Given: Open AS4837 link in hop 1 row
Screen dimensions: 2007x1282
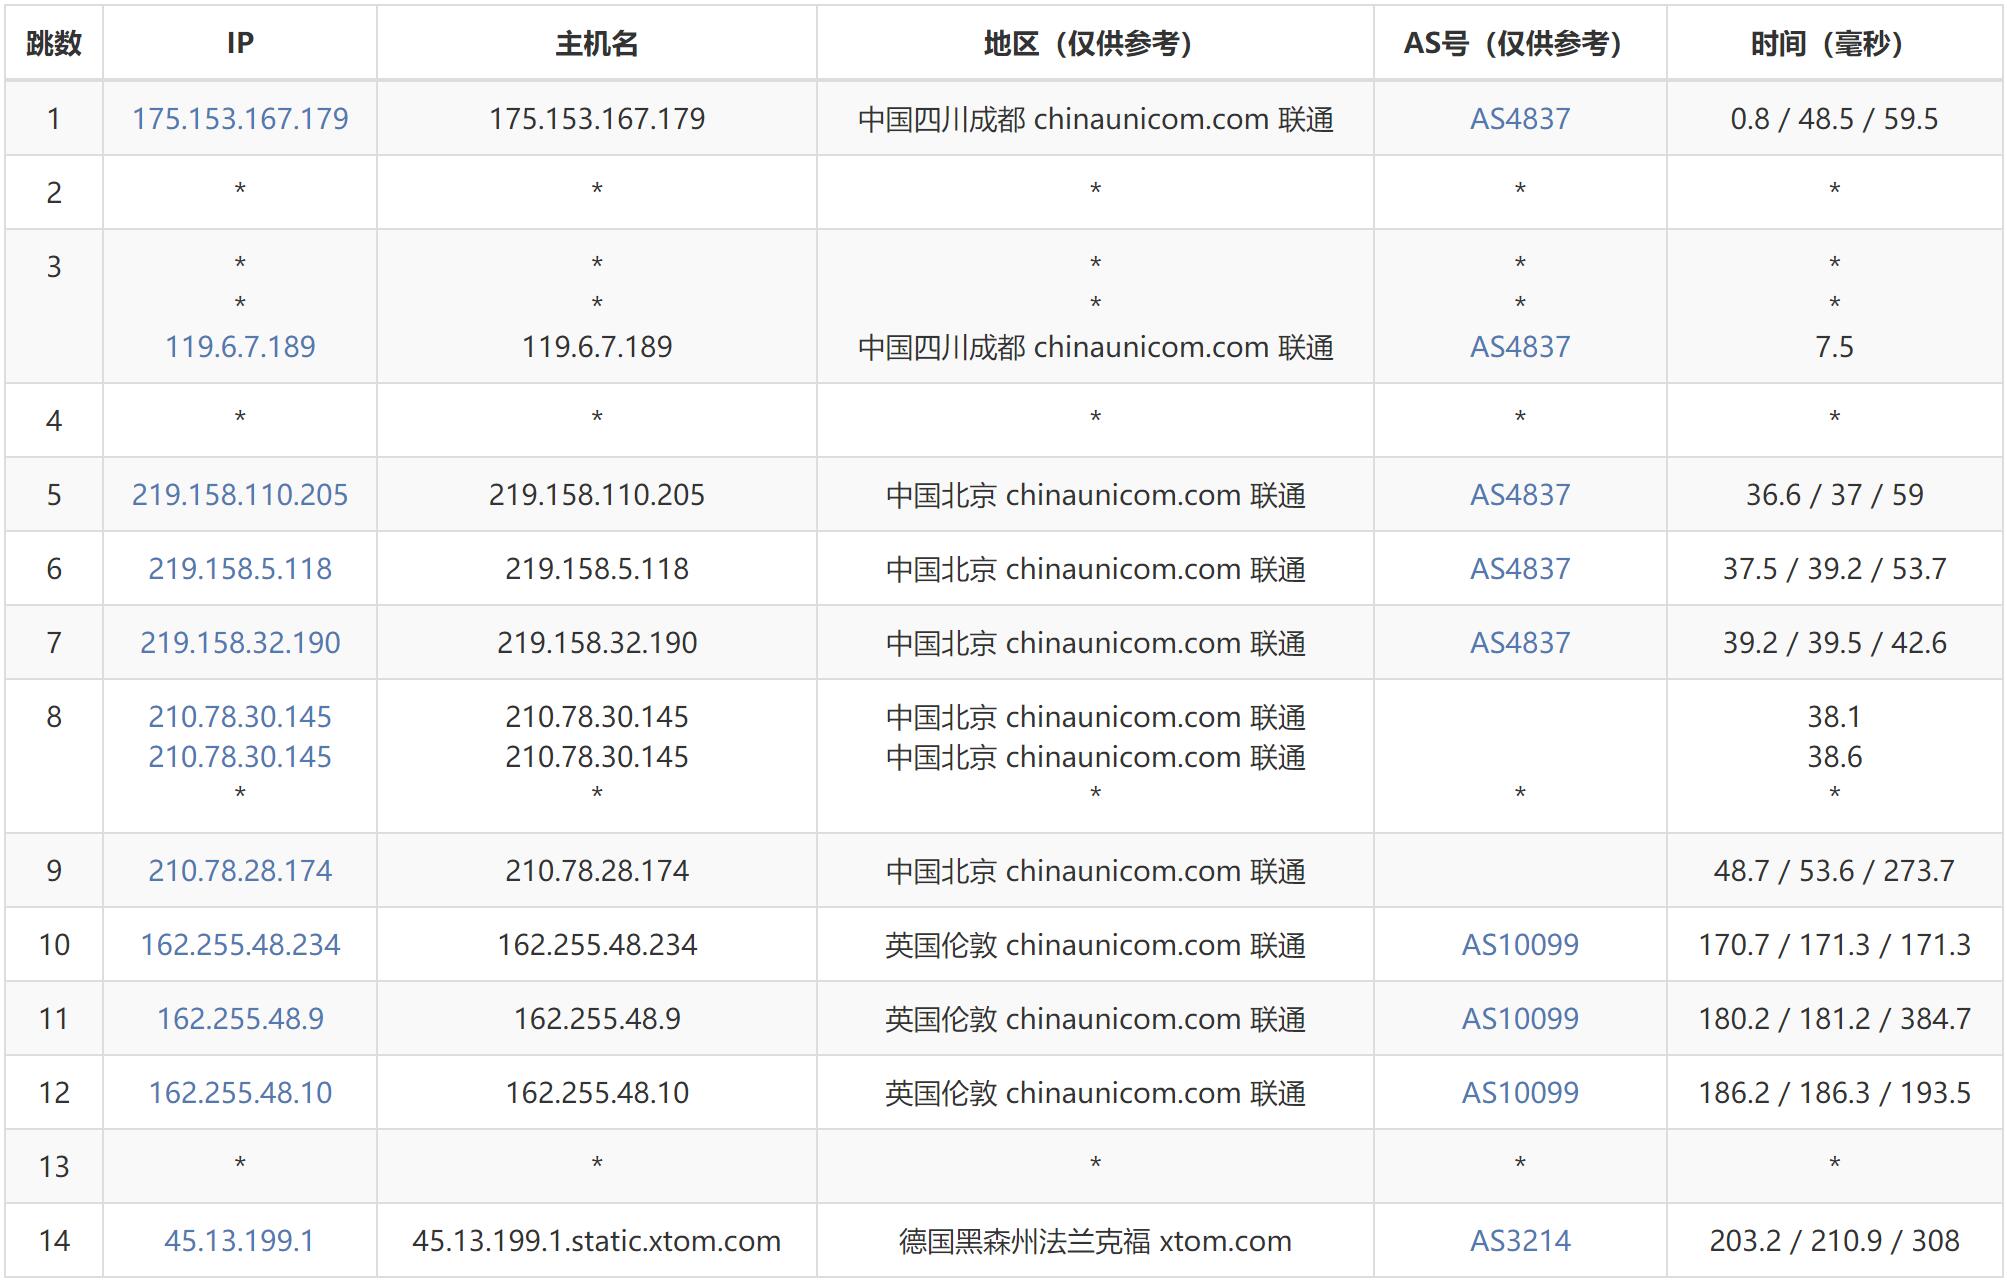Looking at the screenshot, I should point(1520,119).
